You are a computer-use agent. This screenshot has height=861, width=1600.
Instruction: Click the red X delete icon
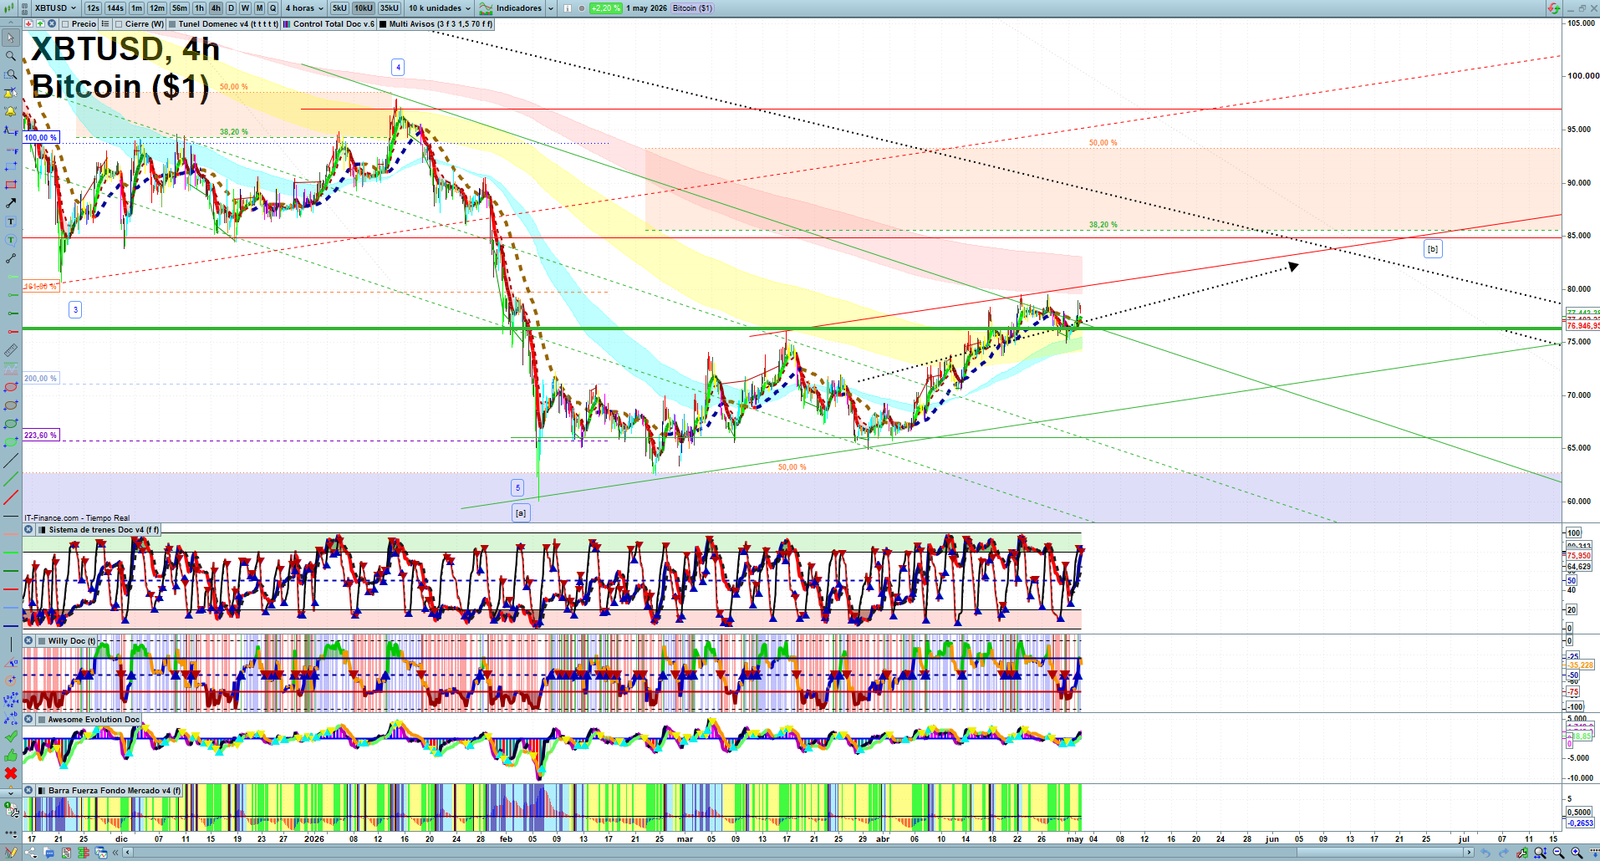pos(11,773)
